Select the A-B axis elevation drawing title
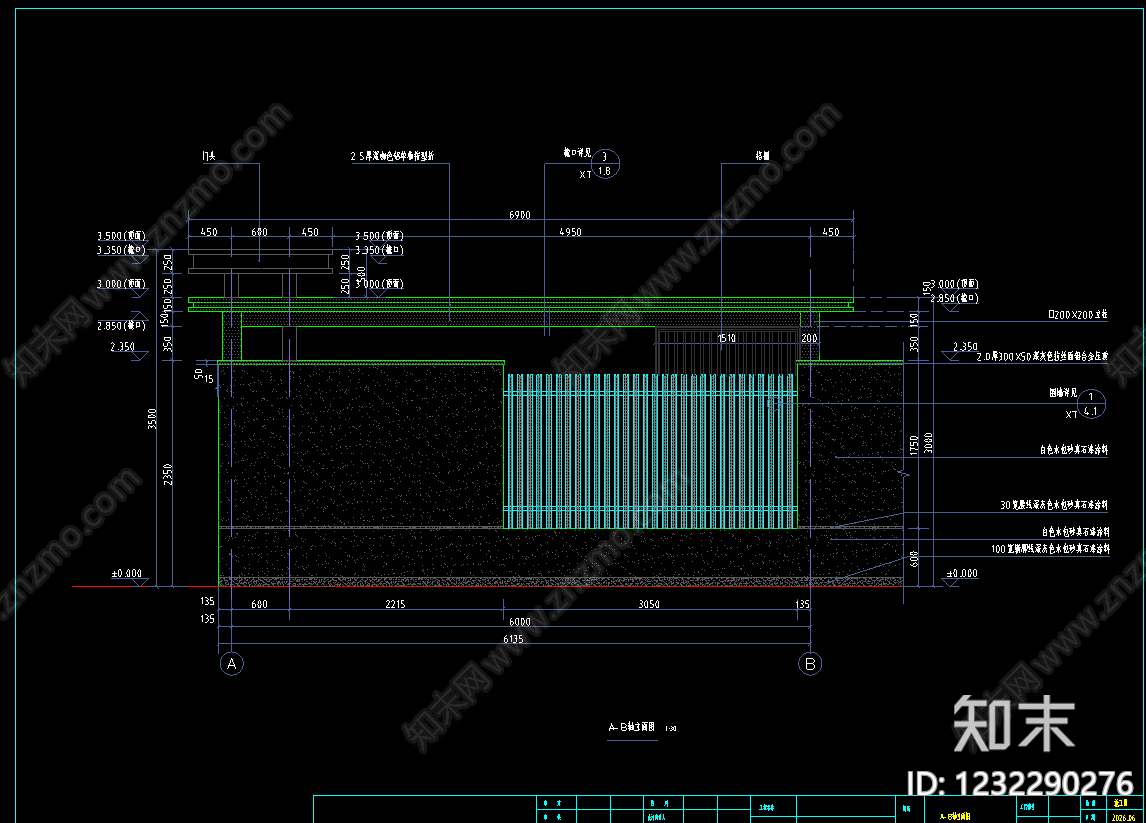 click(x=632, y=727)
